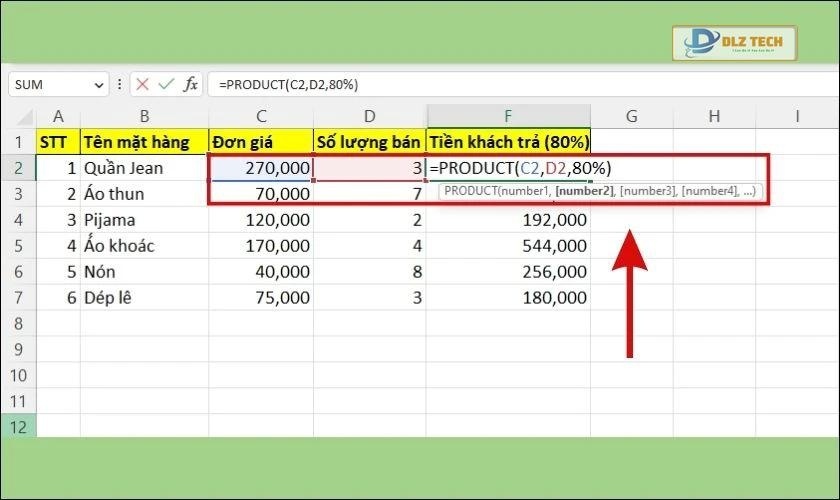Select column D header

(370, 116)
